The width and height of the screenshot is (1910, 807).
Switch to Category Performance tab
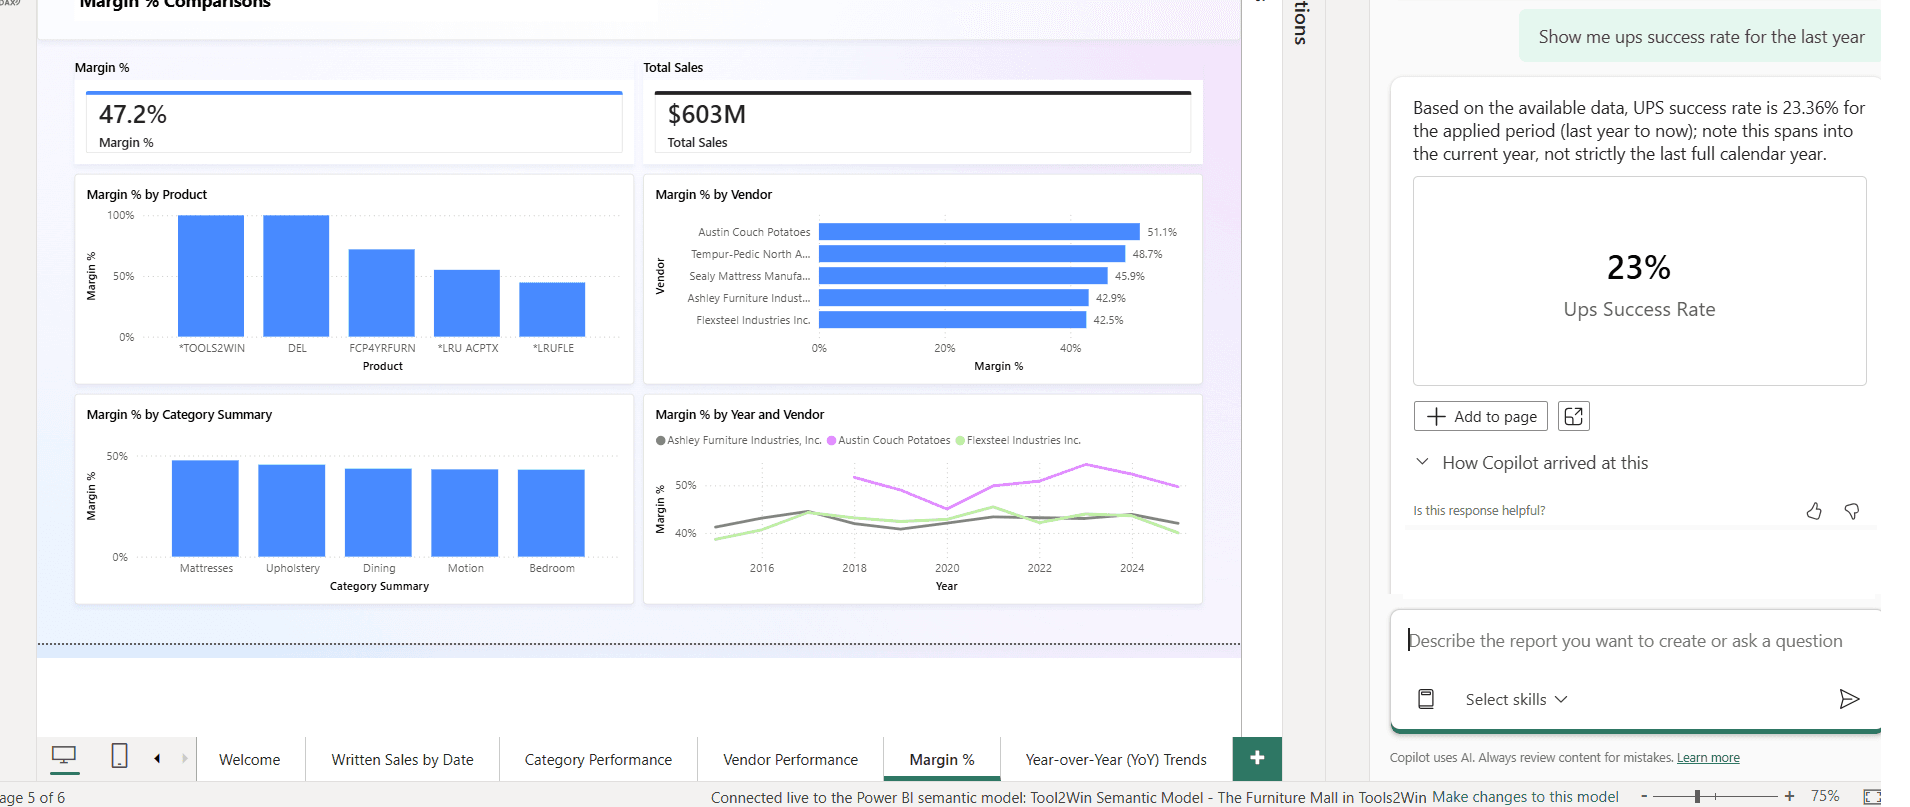(598, 759)
